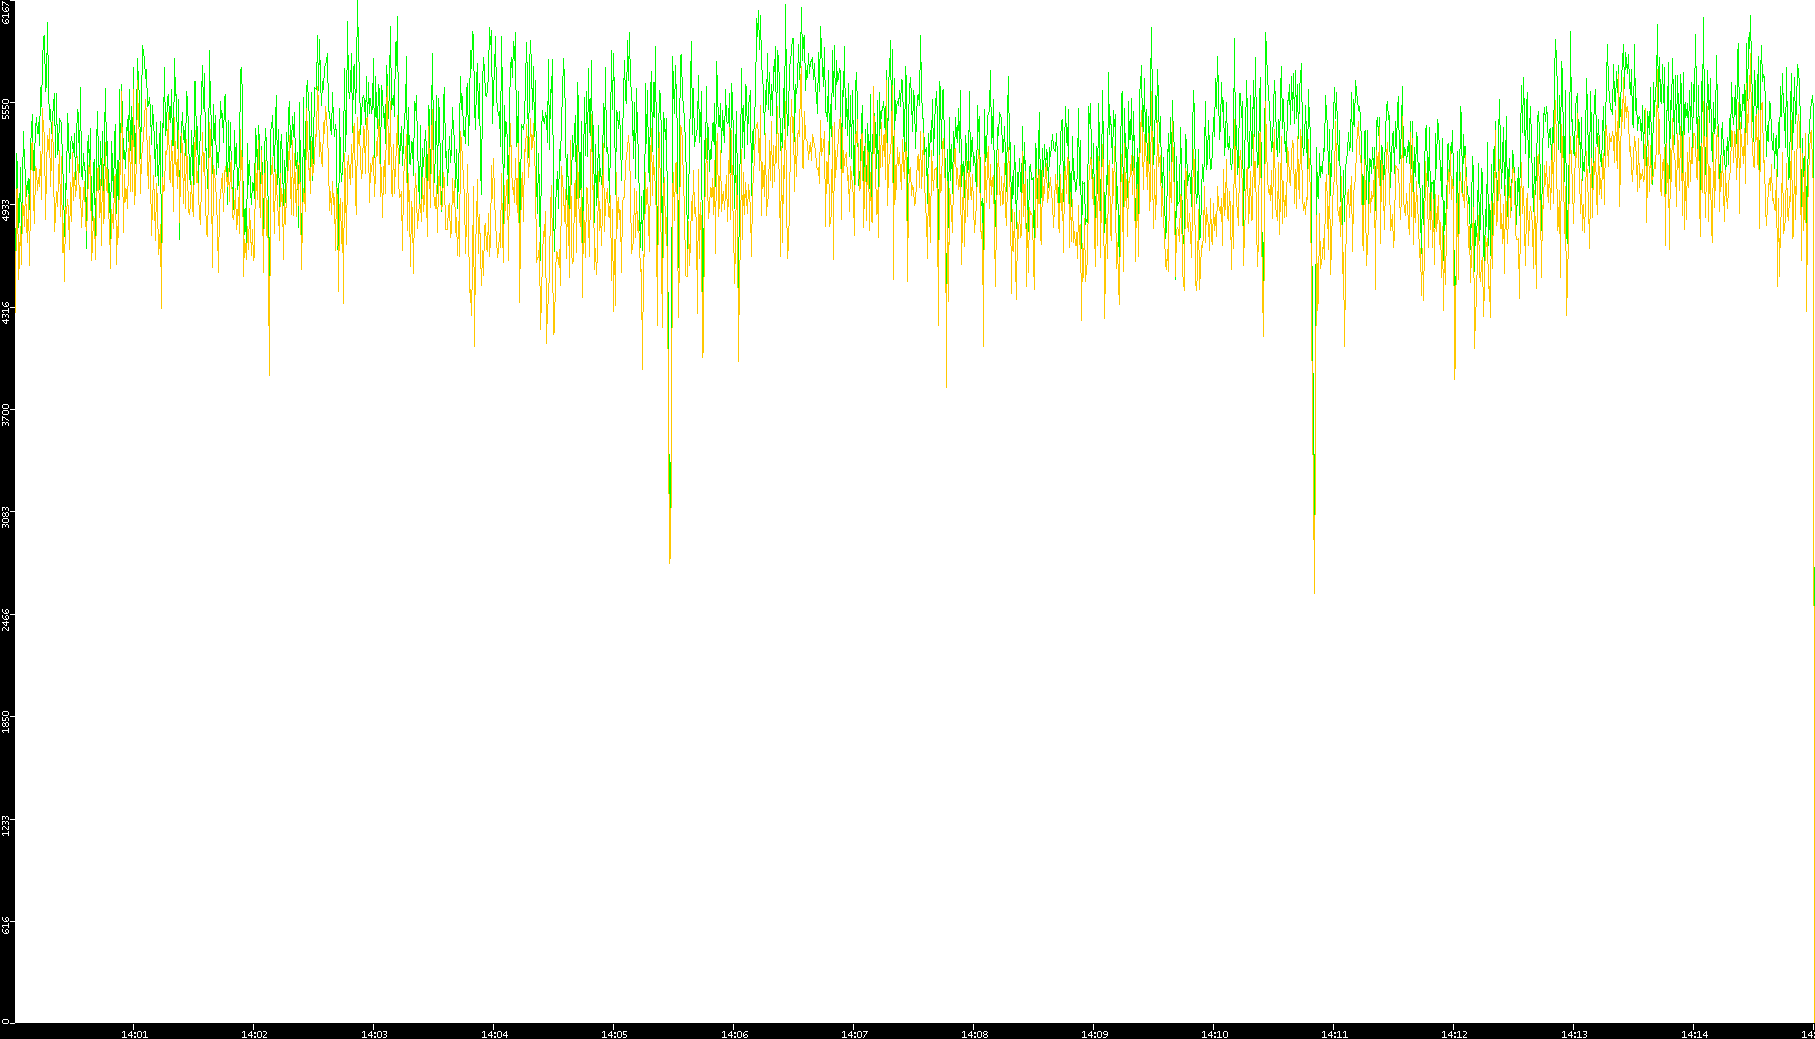
Task: Select the 3083 value axis label
Action: (6, 517)
